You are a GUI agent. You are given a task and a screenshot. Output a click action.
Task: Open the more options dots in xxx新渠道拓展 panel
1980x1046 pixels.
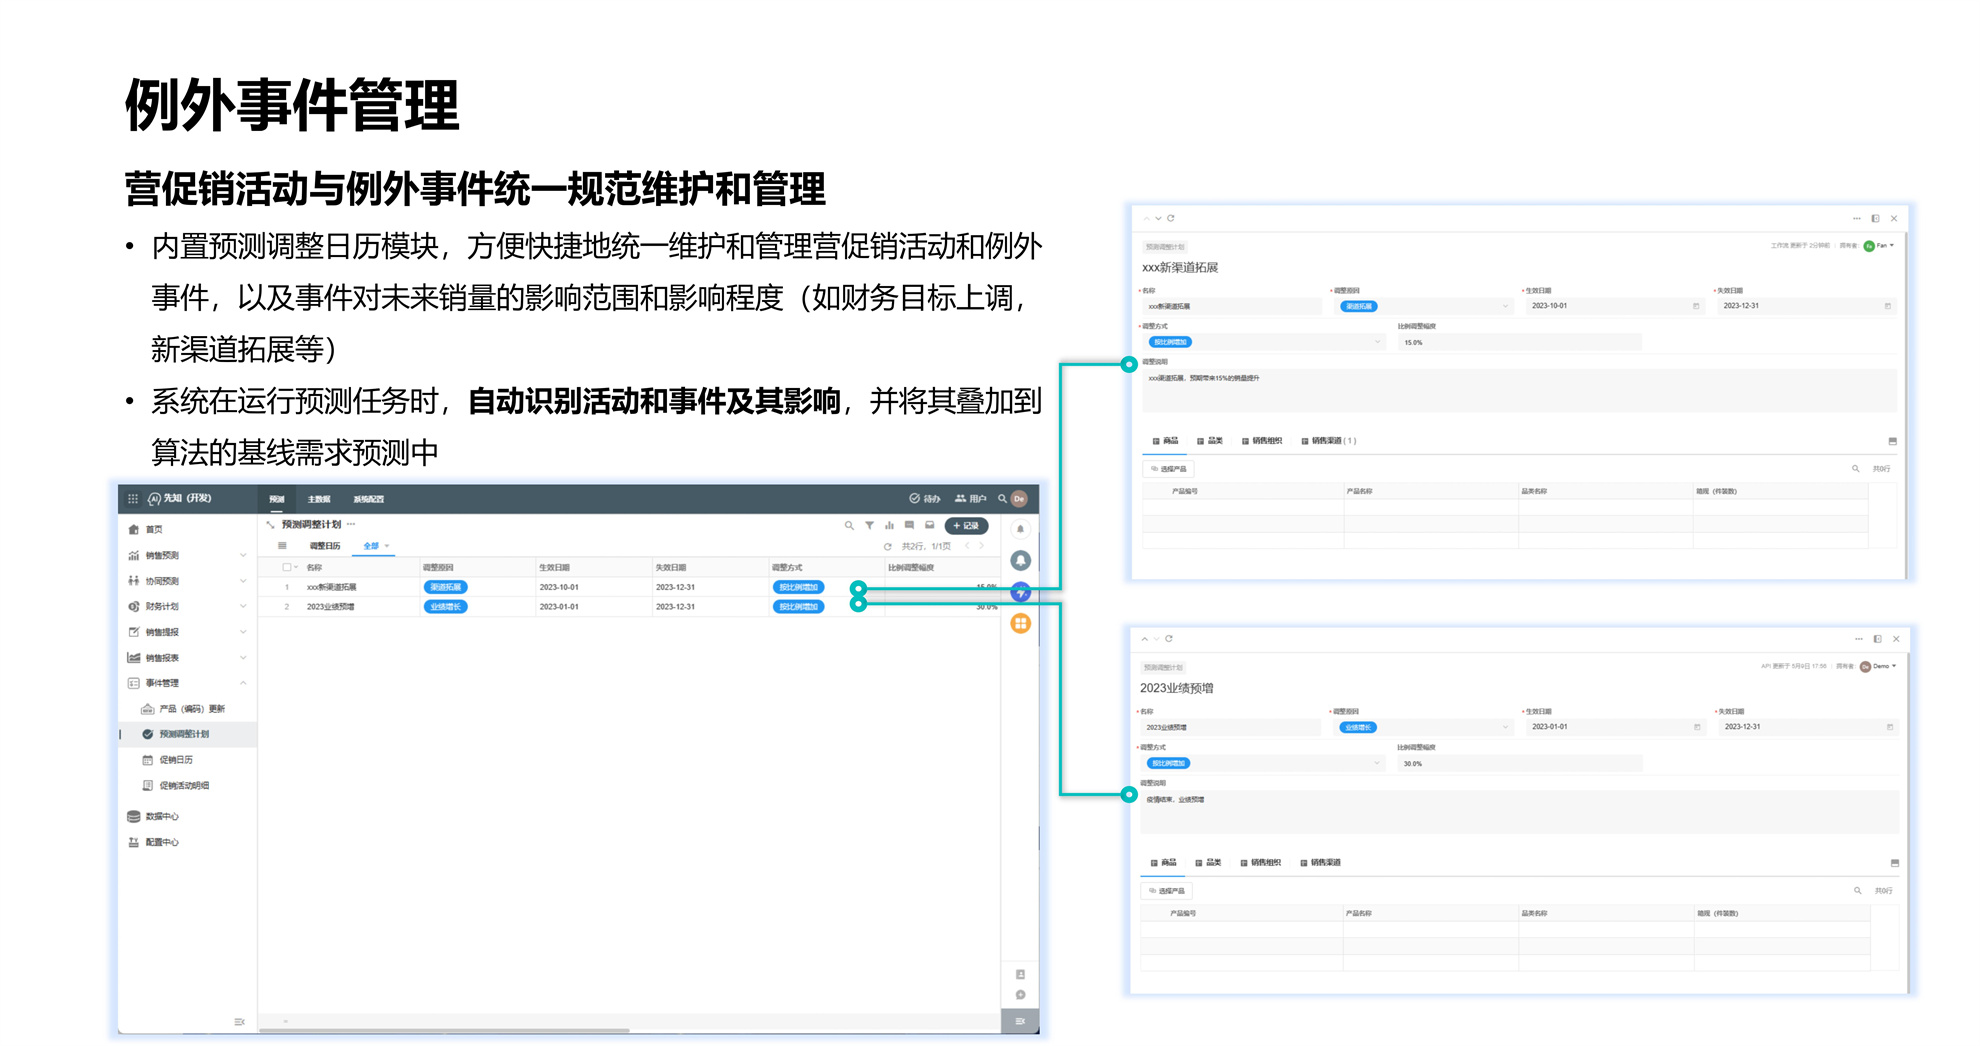[1856, 218]
